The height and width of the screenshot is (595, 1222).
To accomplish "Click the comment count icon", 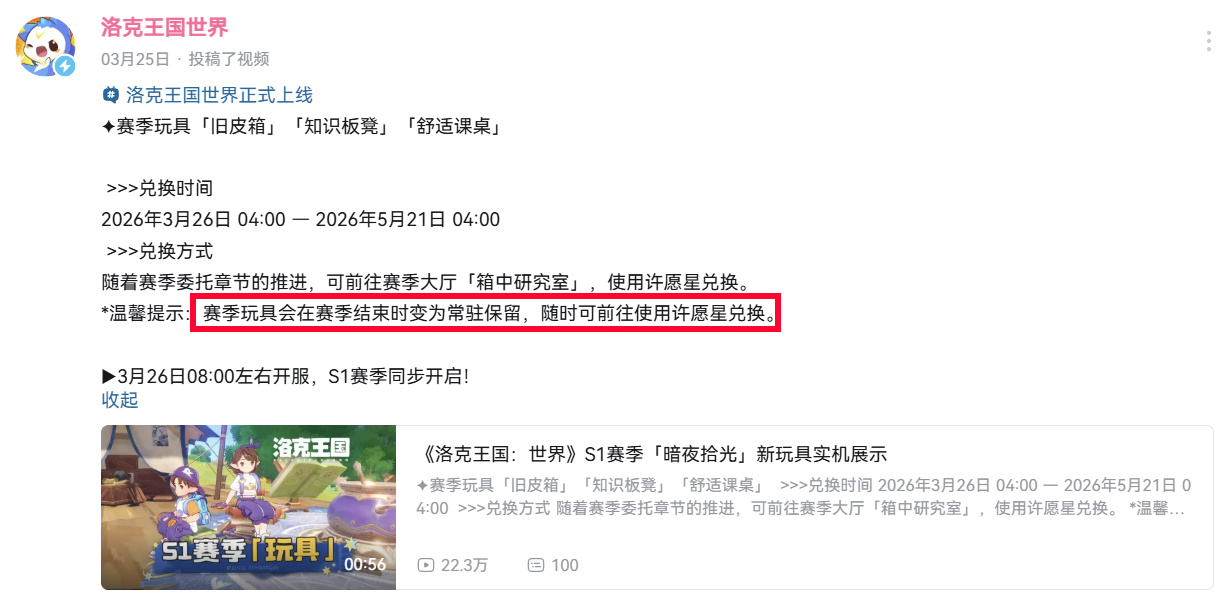I will [535, 565].
